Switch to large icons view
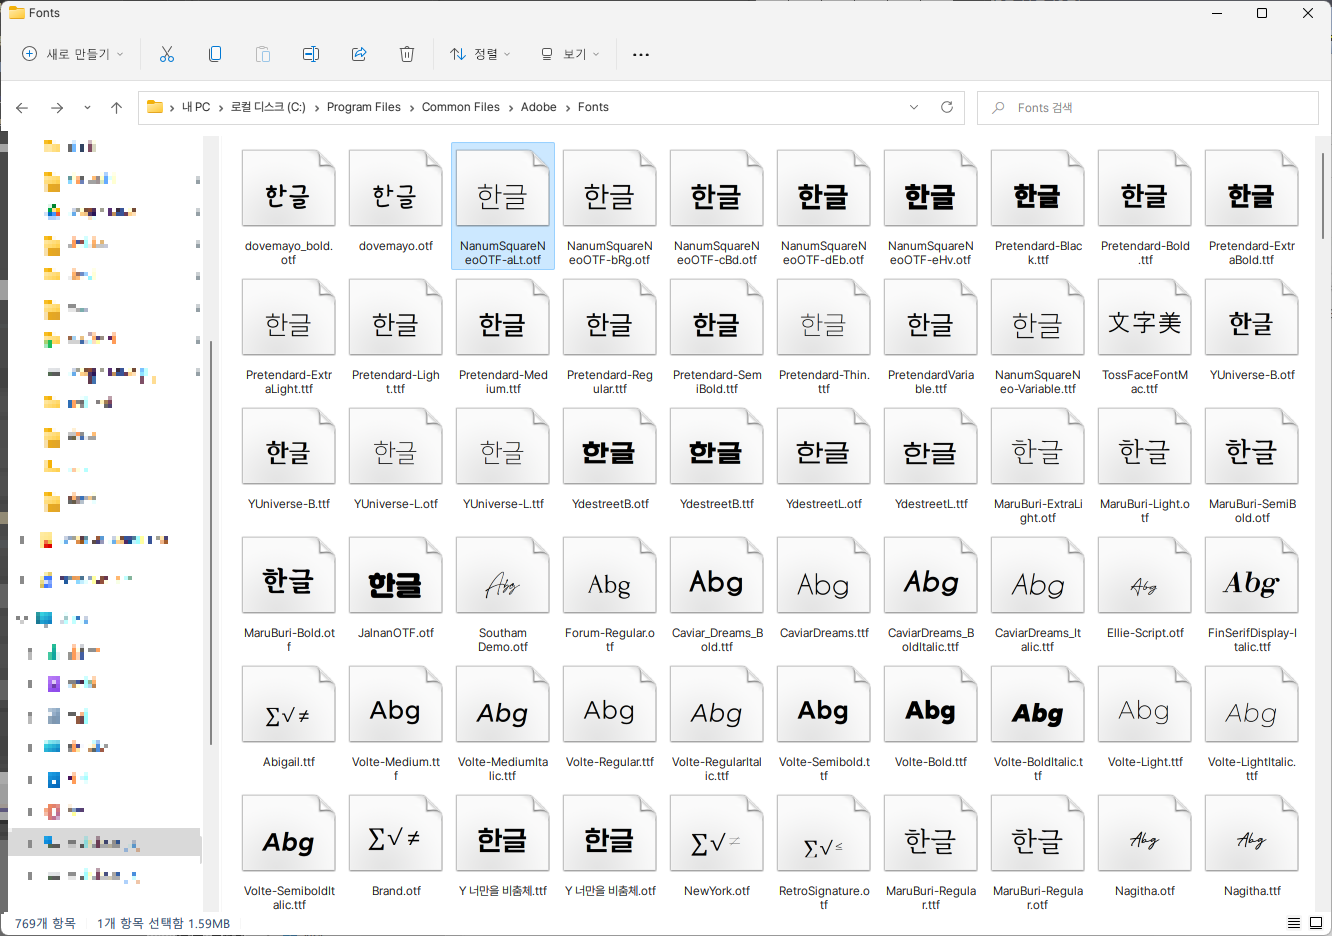 (1316, 923)
